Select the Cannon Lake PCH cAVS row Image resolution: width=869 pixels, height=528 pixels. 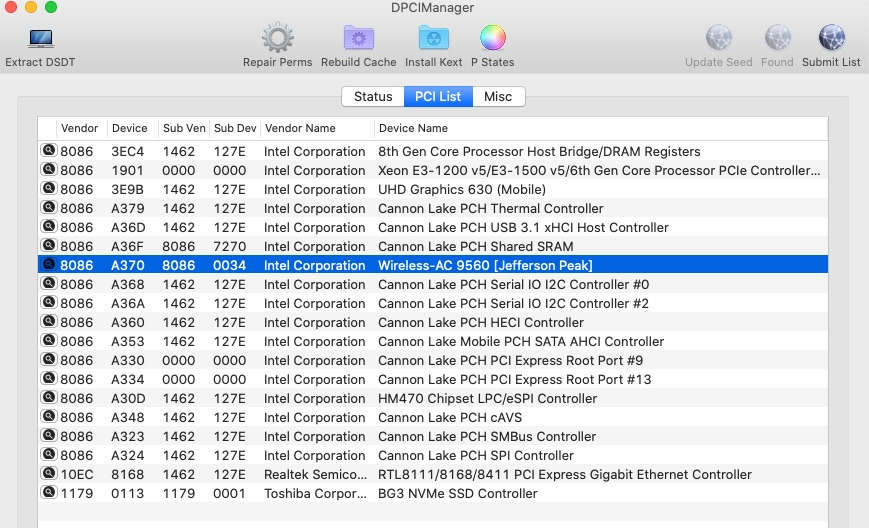(x=449, y=417)
